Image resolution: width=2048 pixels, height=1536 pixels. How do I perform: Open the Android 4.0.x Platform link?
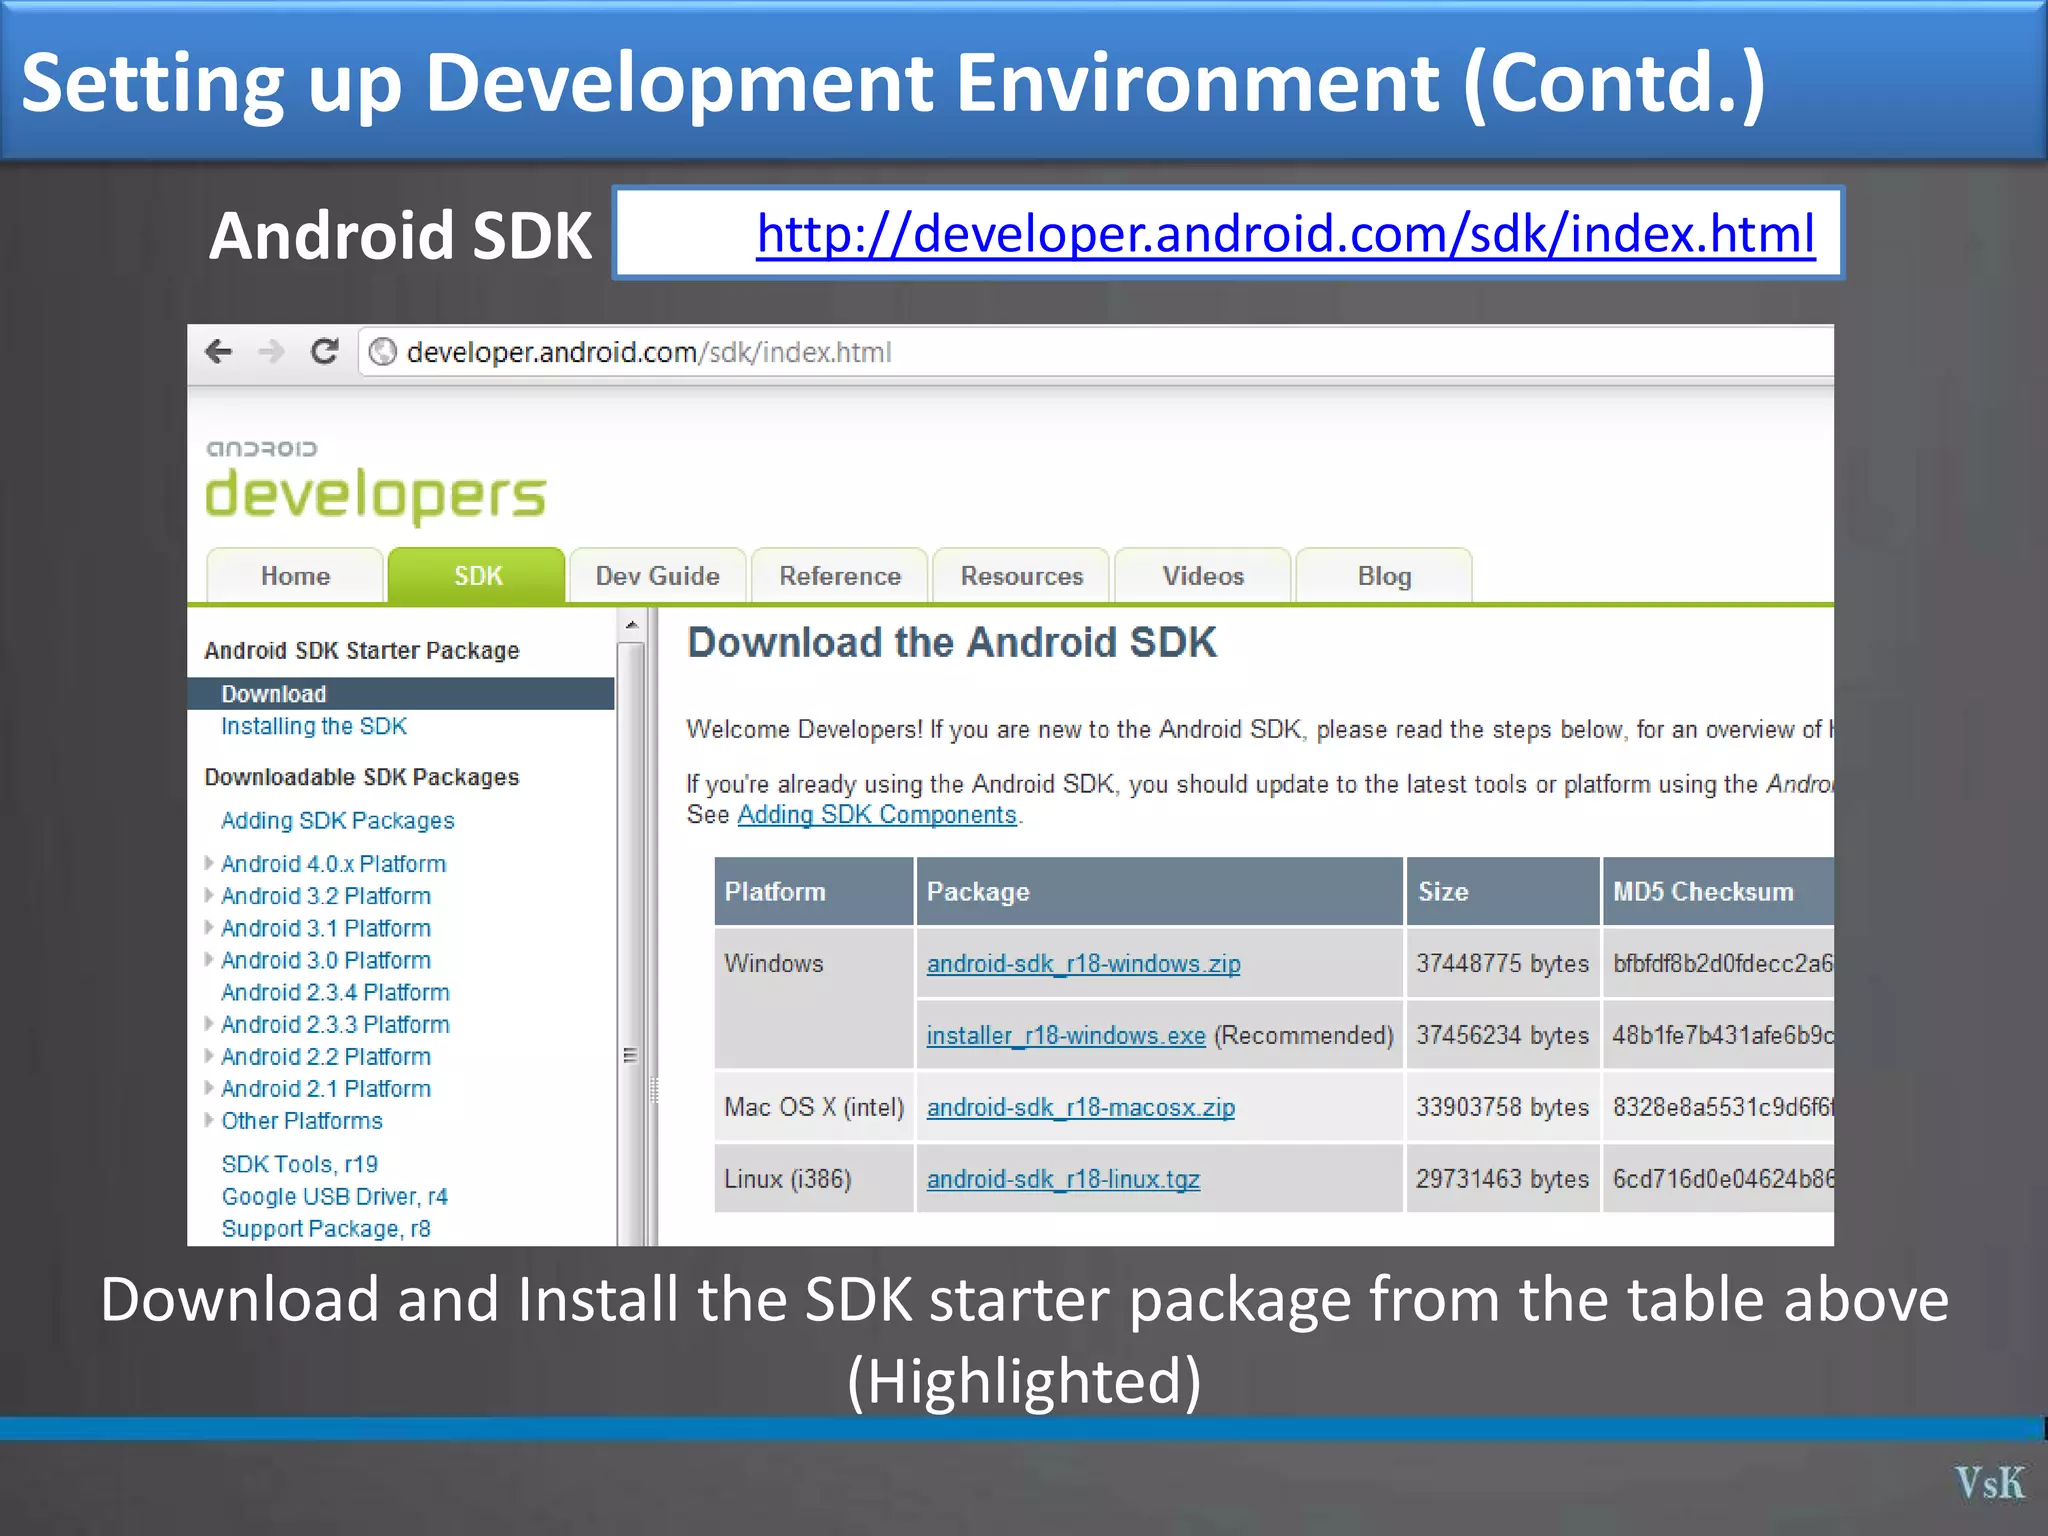(334, 863)
